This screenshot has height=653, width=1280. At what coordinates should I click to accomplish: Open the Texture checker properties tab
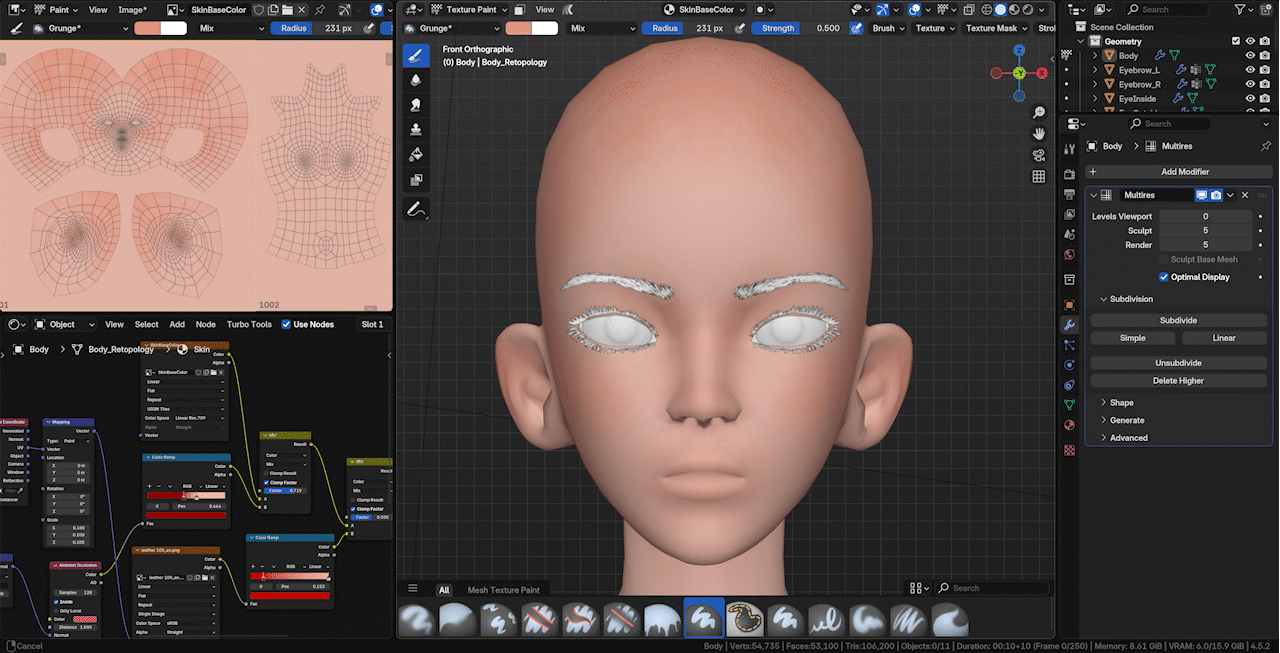[x=1069, y=450]
